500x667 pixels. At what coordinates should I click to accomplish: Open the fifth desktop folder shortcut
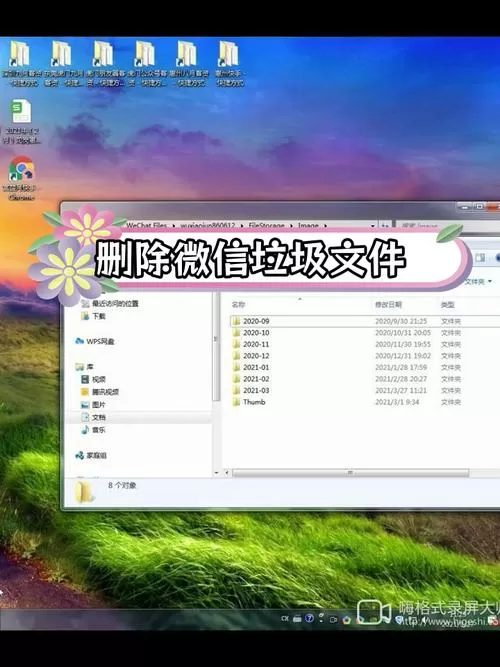[x=187, y=64]
